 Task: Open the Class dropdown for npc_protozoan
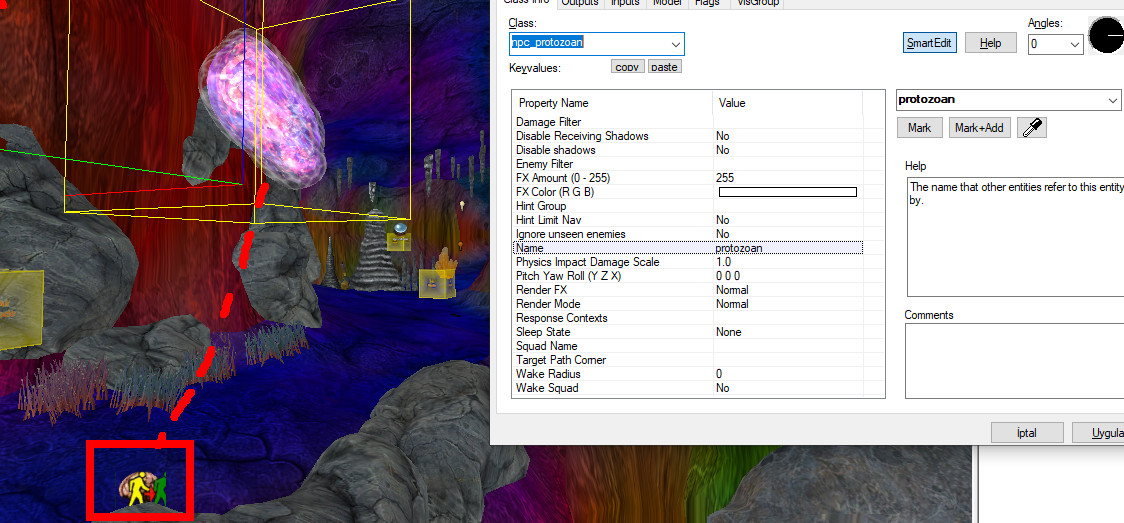[x=676, y=44]
